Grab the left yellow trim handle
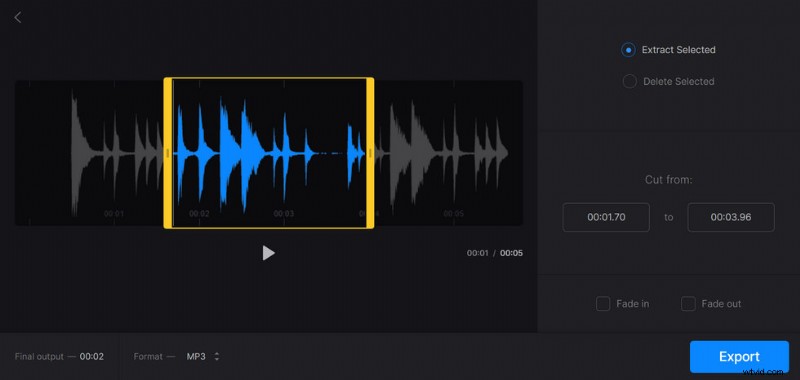This screenshot has height=380, width=800. click(167, 153)
